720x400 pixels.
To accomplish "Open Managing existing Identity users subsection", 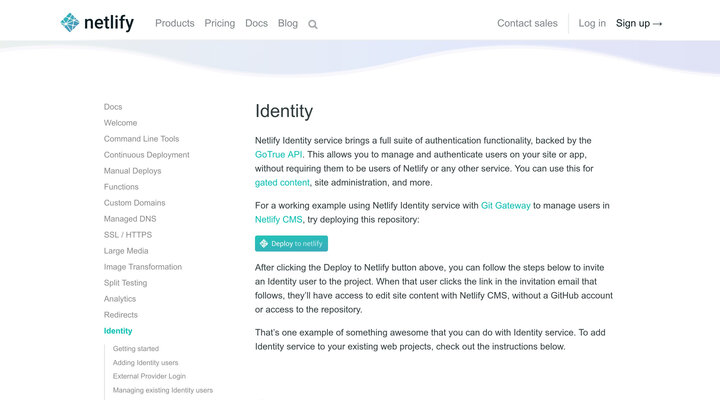I will click(163, 390).
